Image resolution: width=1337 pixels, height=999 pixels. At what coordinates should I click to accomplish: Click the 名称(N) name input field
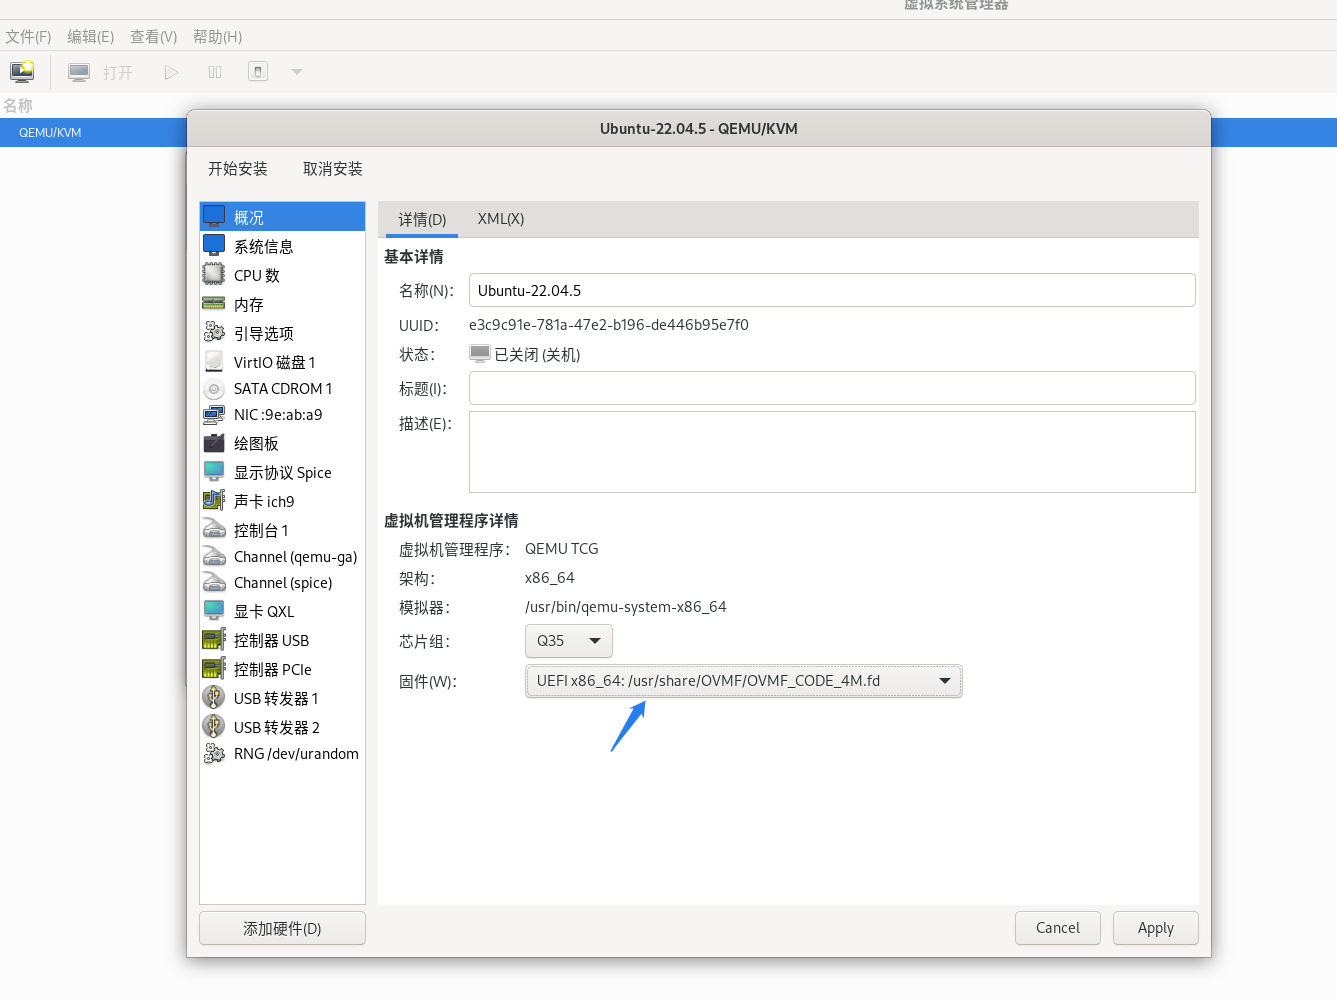click(831, 291)
